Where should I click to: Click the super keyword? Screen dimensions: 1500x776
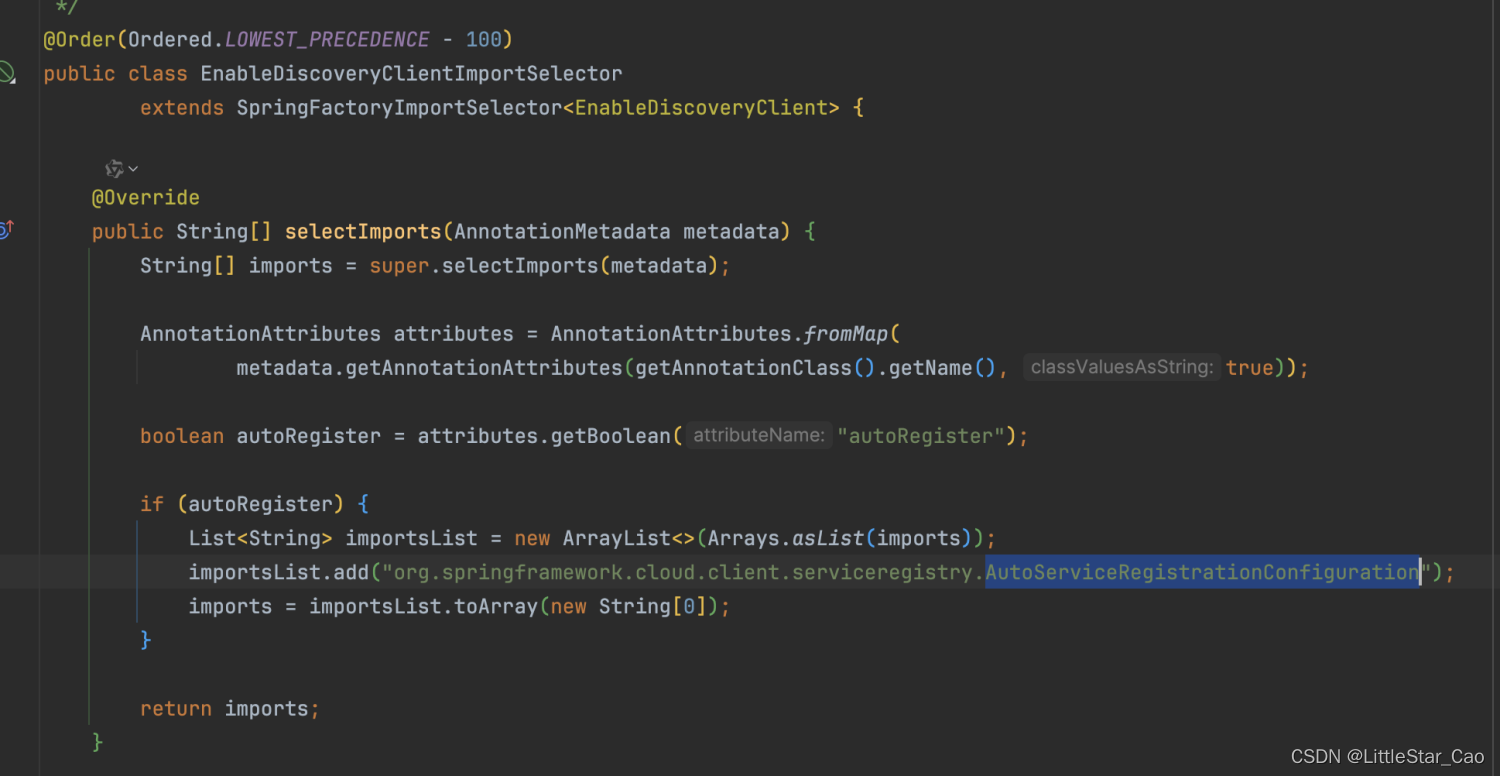click(399, 266)
